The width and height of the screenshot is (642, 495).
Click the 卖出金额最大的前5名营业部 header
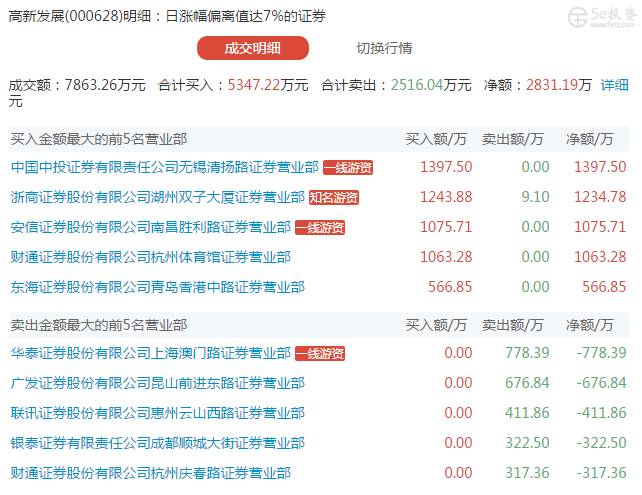pyautogui.click(x=99, y=325)
